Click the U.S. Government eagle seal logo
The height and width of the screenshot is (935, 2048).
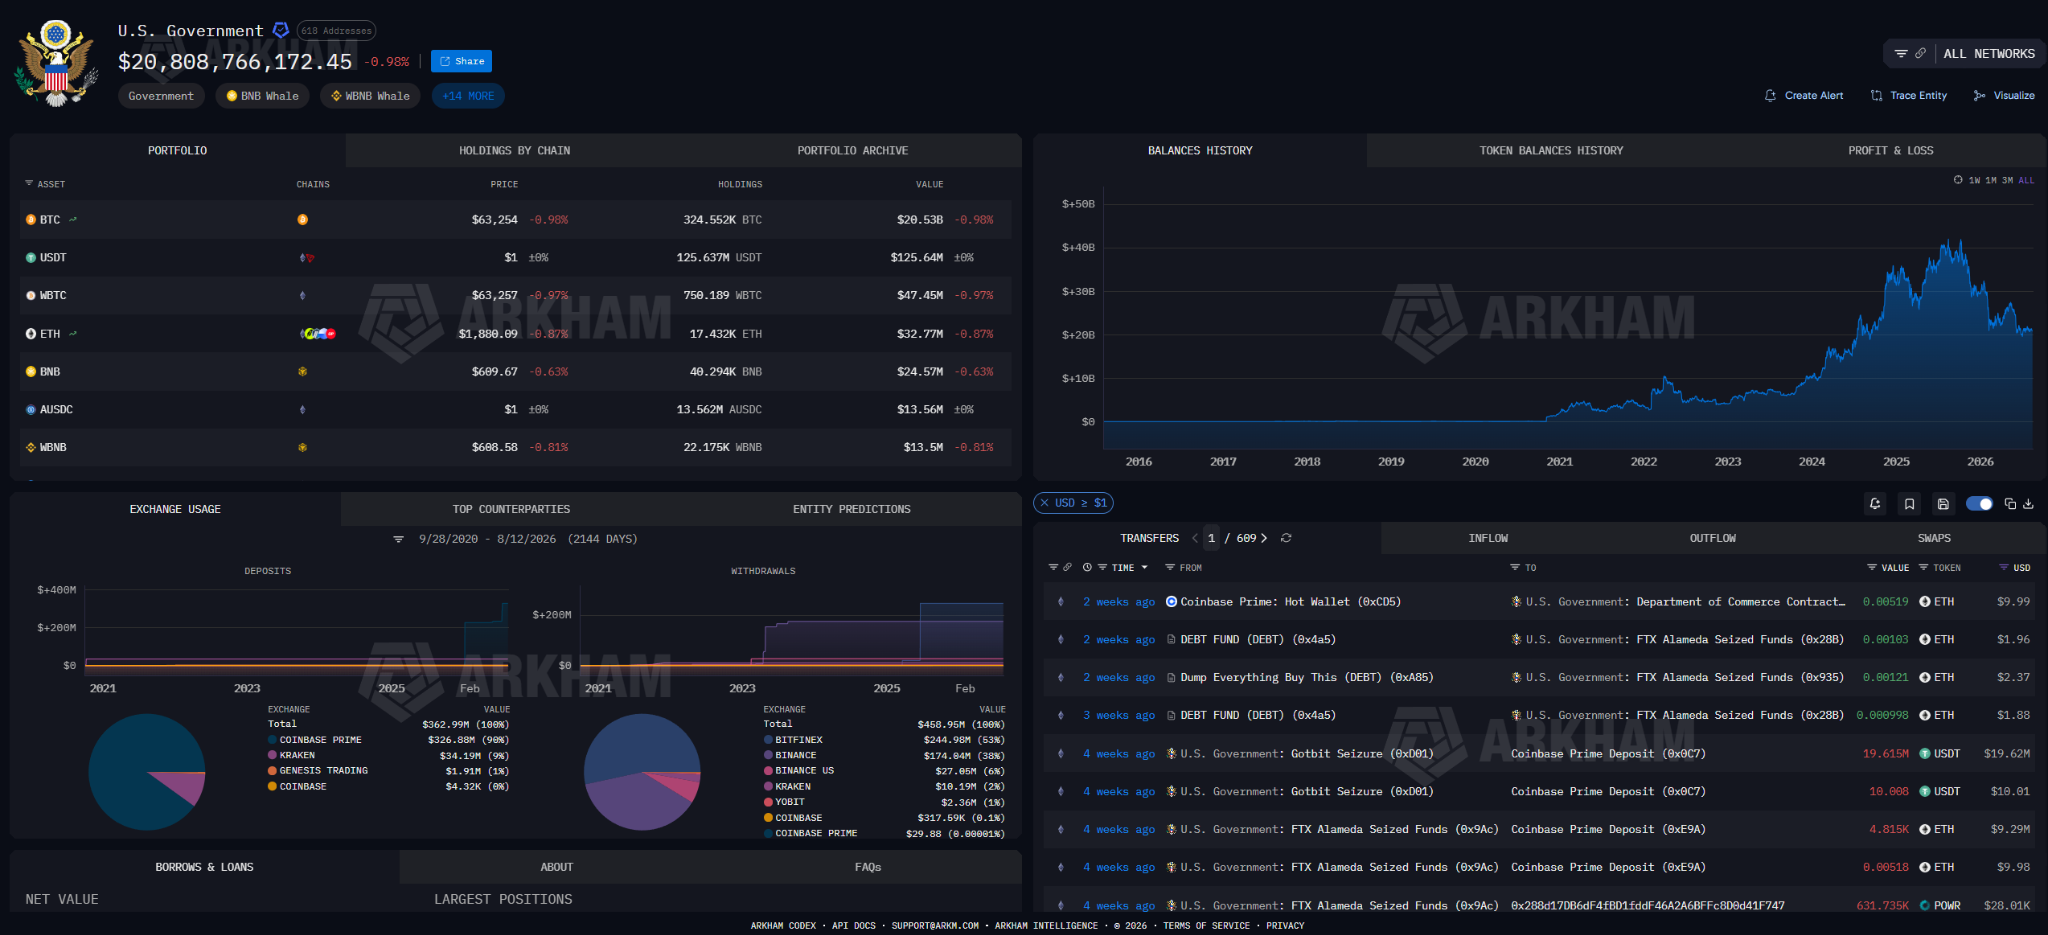tap(56, 63)
